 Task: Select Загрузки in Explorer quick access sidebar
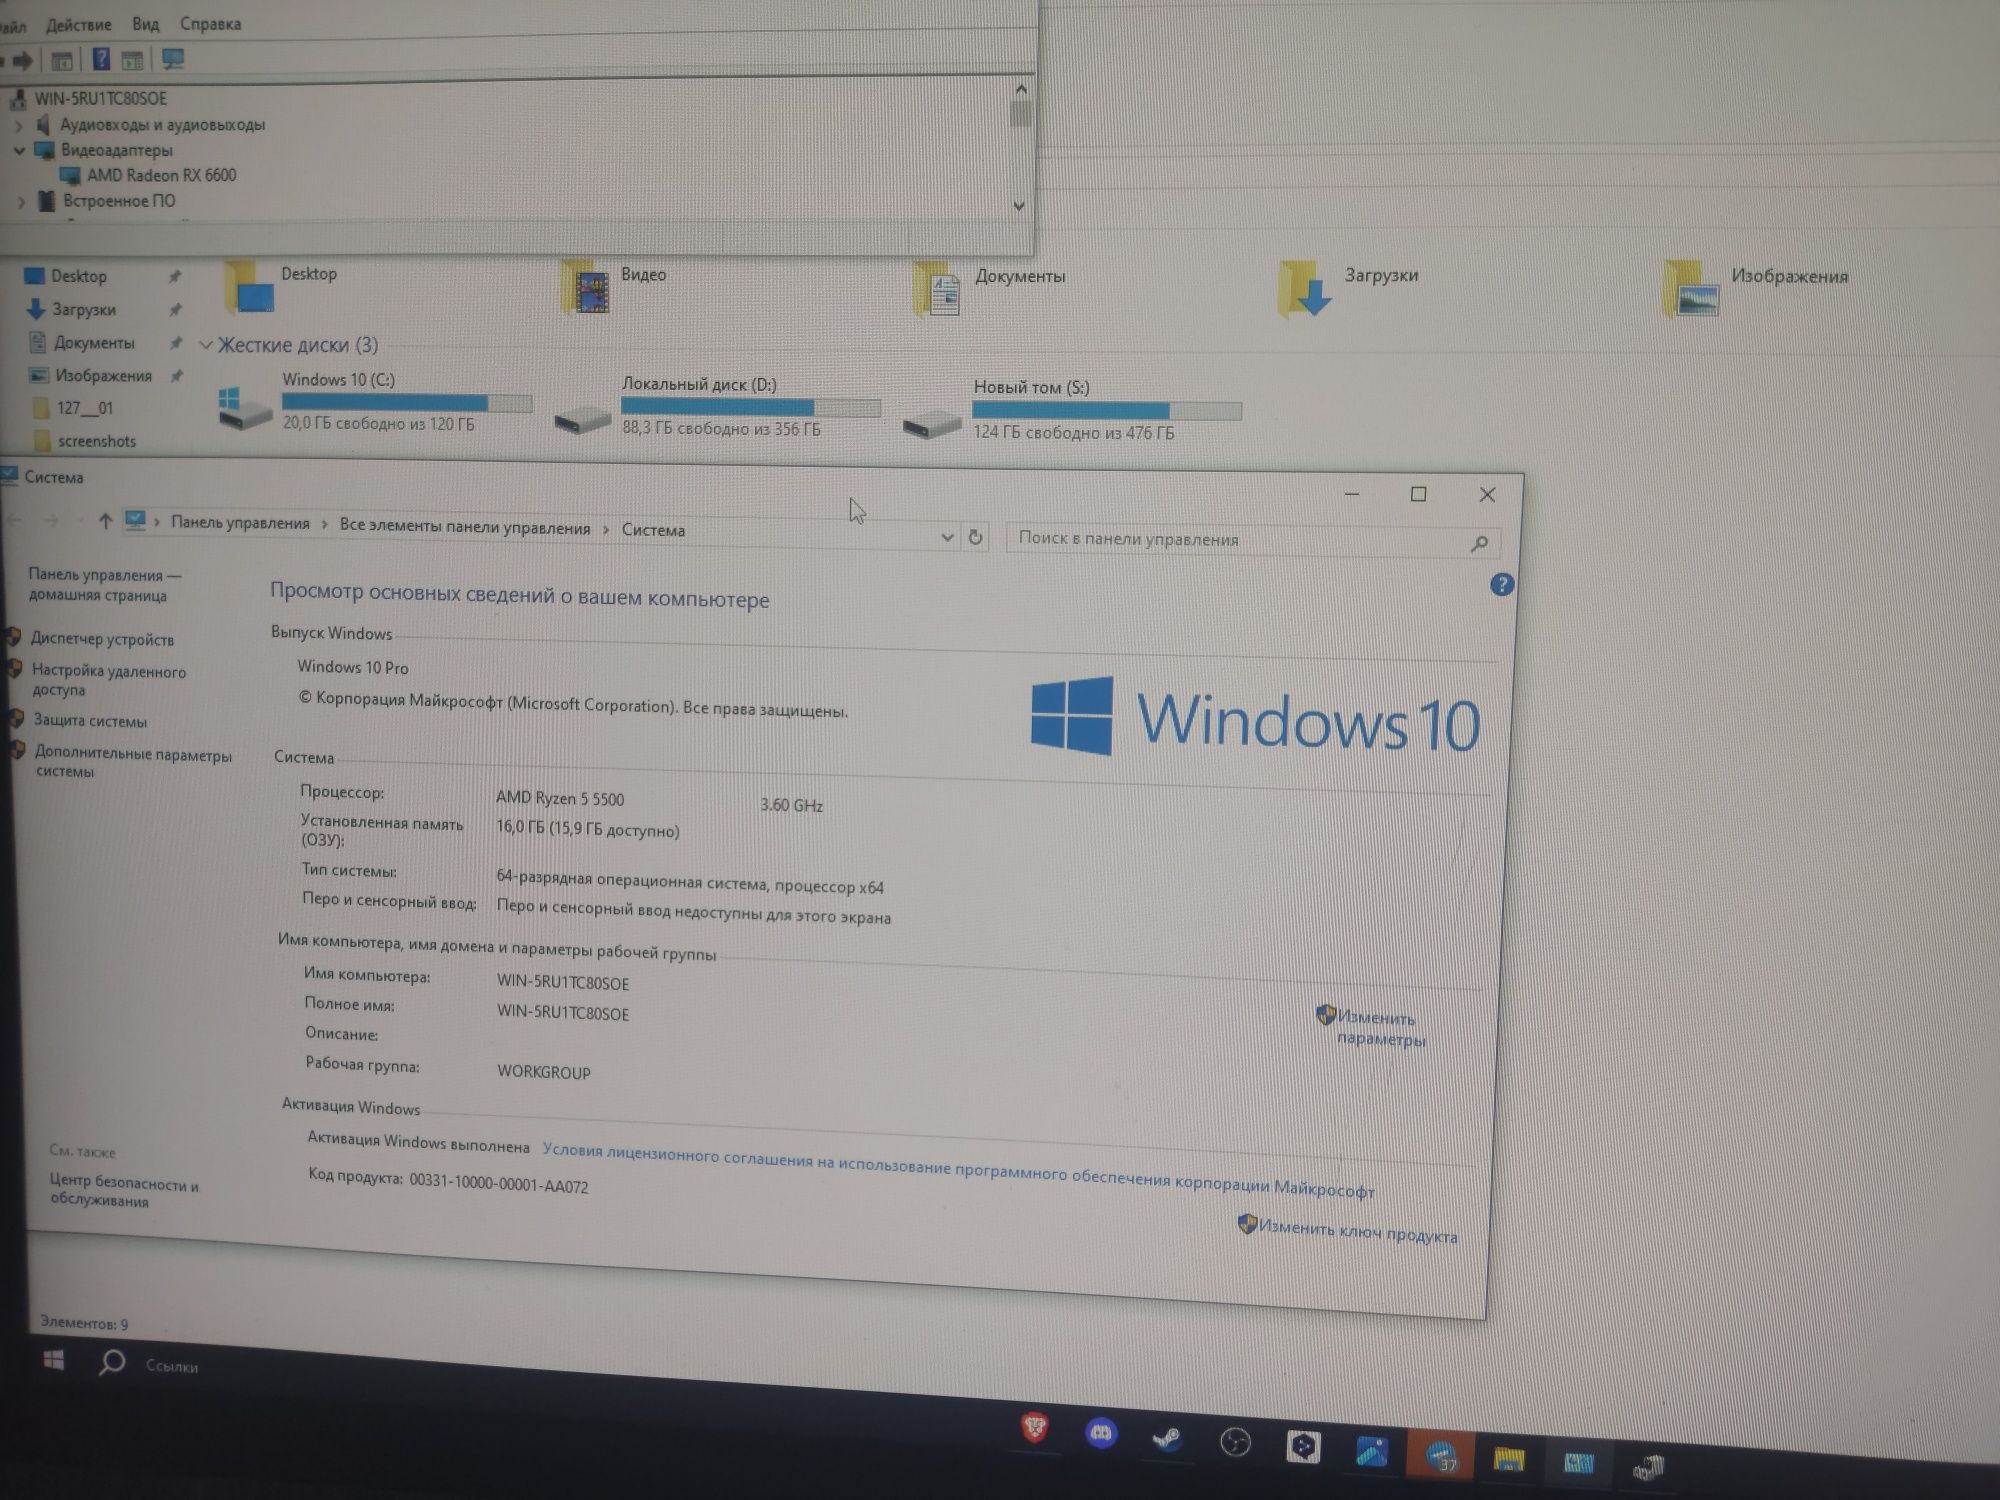click(x=84, y=310)
